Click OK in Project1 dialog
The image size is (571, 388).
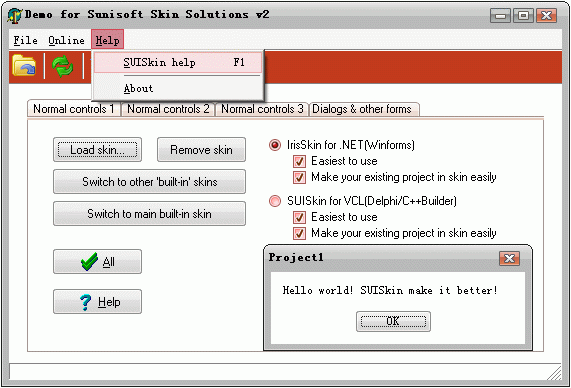pyautogui.click(x=393, y=321)
